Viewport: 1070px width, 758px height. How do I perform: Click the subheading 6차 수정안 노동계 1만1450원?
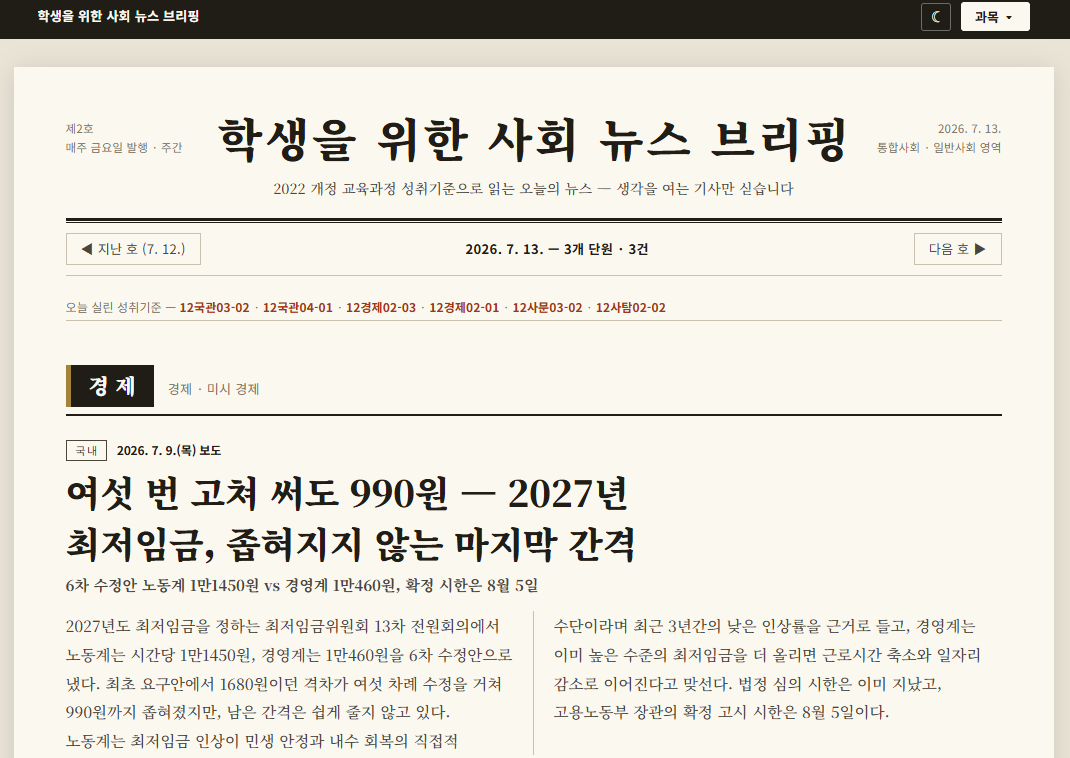tap(302, 585)
